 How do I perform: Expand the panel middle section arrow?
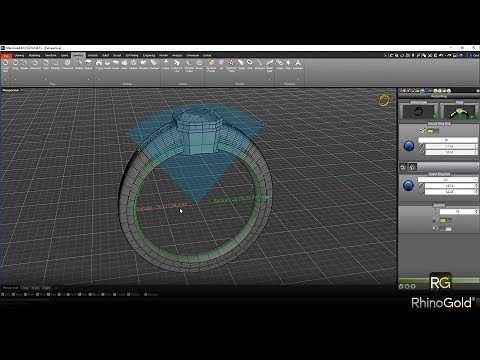[x=478, y=166]
